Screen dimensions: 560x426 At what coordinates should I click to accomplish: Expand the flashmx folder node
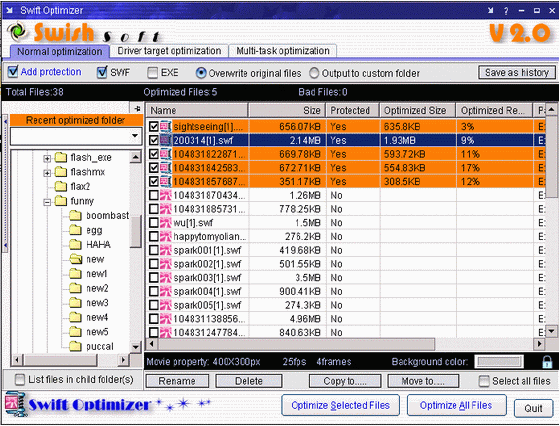point(47,173)
